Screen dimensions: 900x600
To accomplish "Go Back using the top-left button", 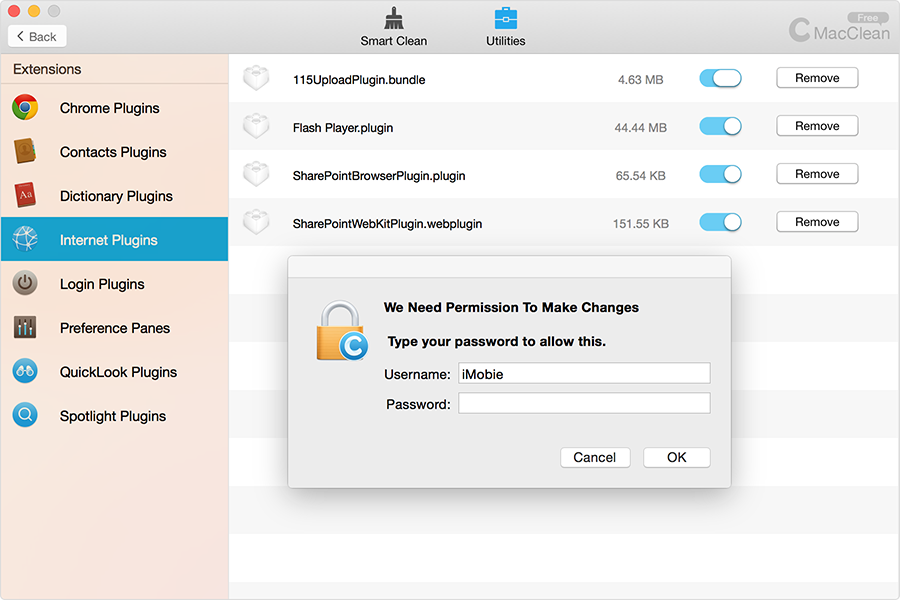I will coord(37,36).
